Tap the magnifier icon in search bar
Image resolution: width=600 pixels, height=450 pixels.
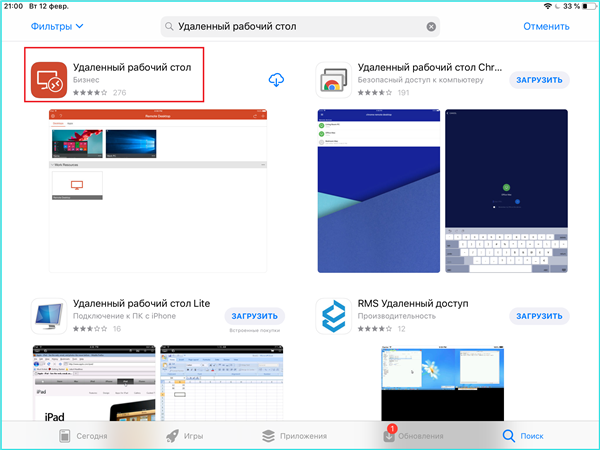[169, 26]
